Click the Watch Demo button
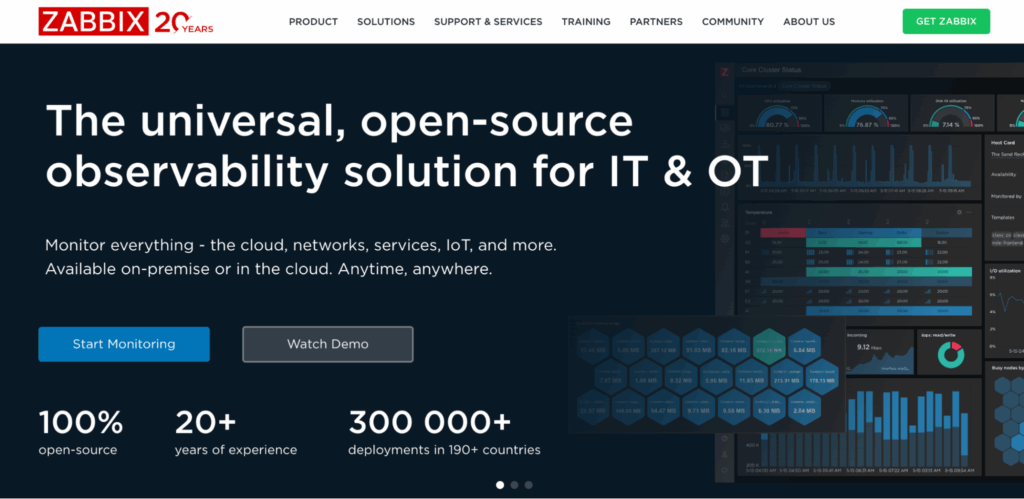Screen dimensions: 1024x499 pos(328,344)
